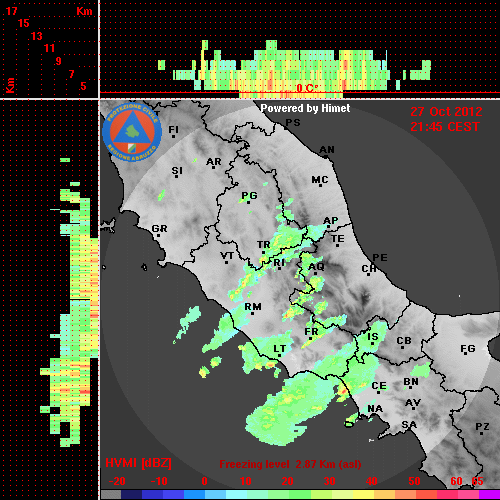
Task: Click the RM city marker for Rome
Action: tap(253, 308)
